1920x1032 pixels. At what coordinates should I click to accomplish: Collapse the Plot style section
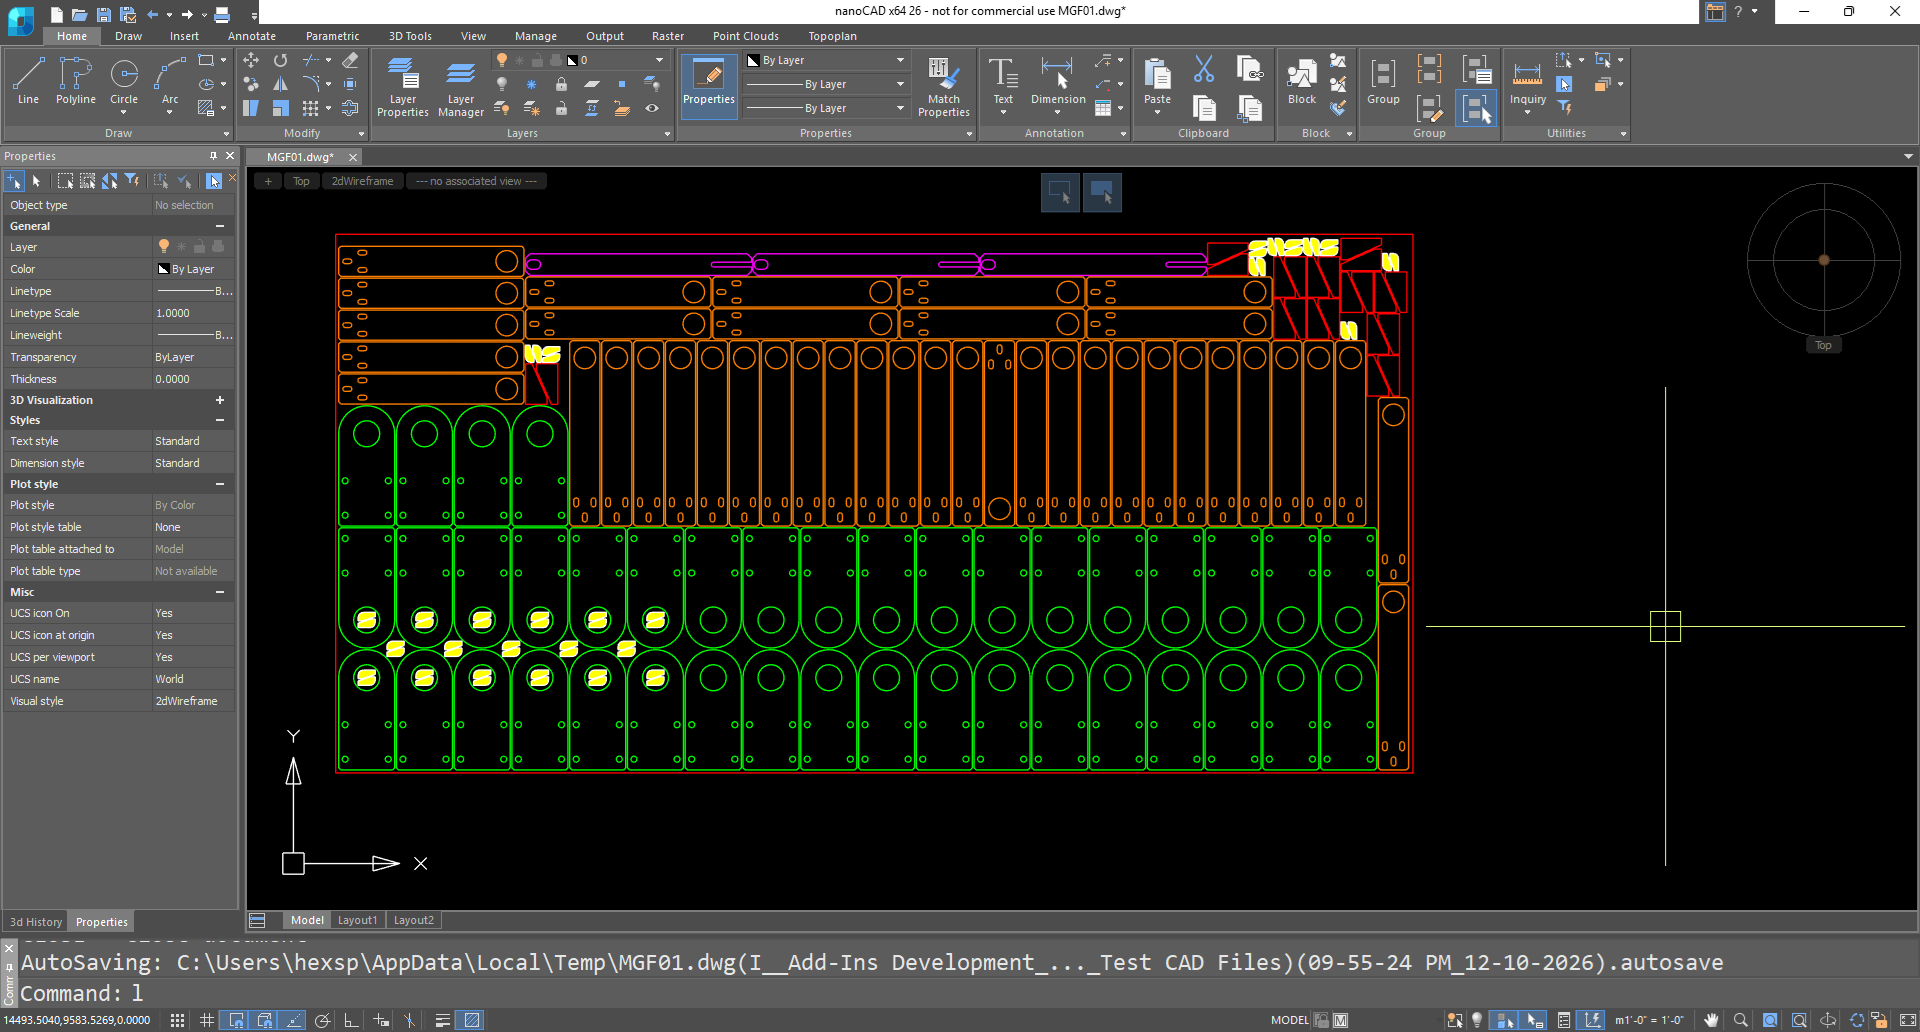pyautogui.click(x=220, y=484)
